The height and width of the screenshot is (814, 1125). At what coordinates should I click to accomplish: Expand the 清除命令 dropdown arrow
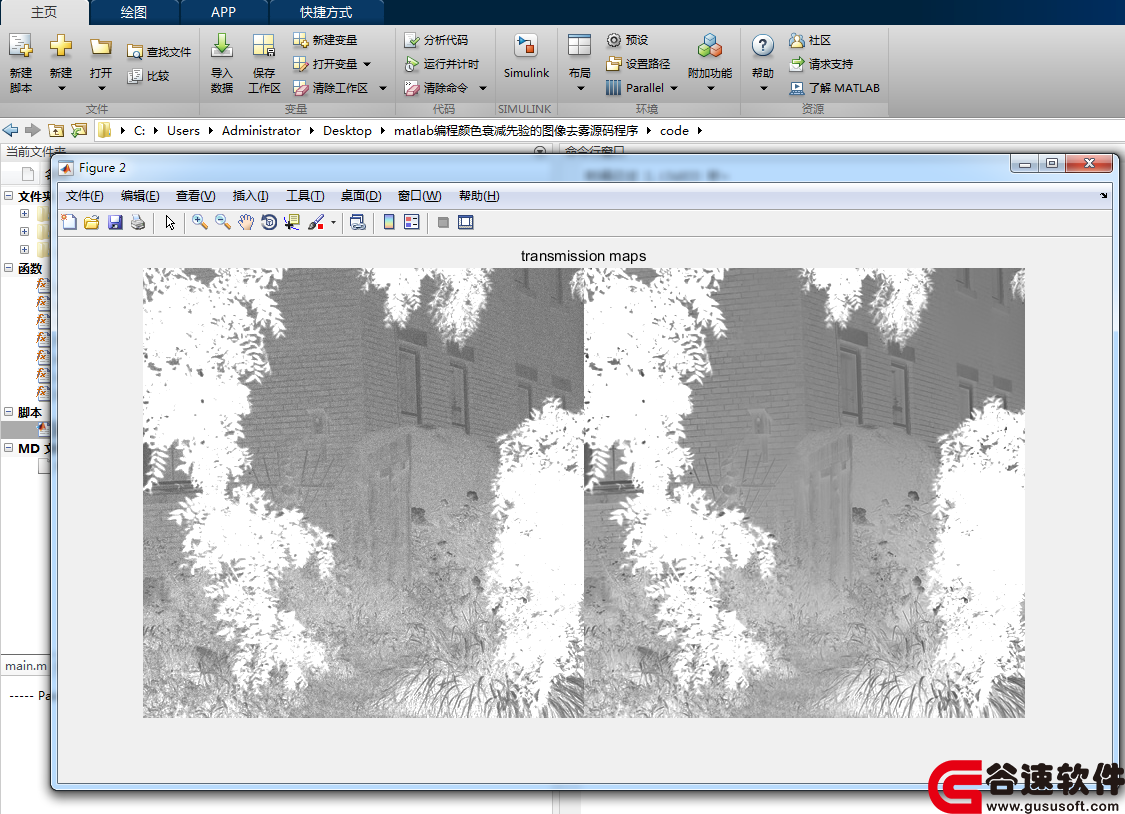(x=483, y=88)
